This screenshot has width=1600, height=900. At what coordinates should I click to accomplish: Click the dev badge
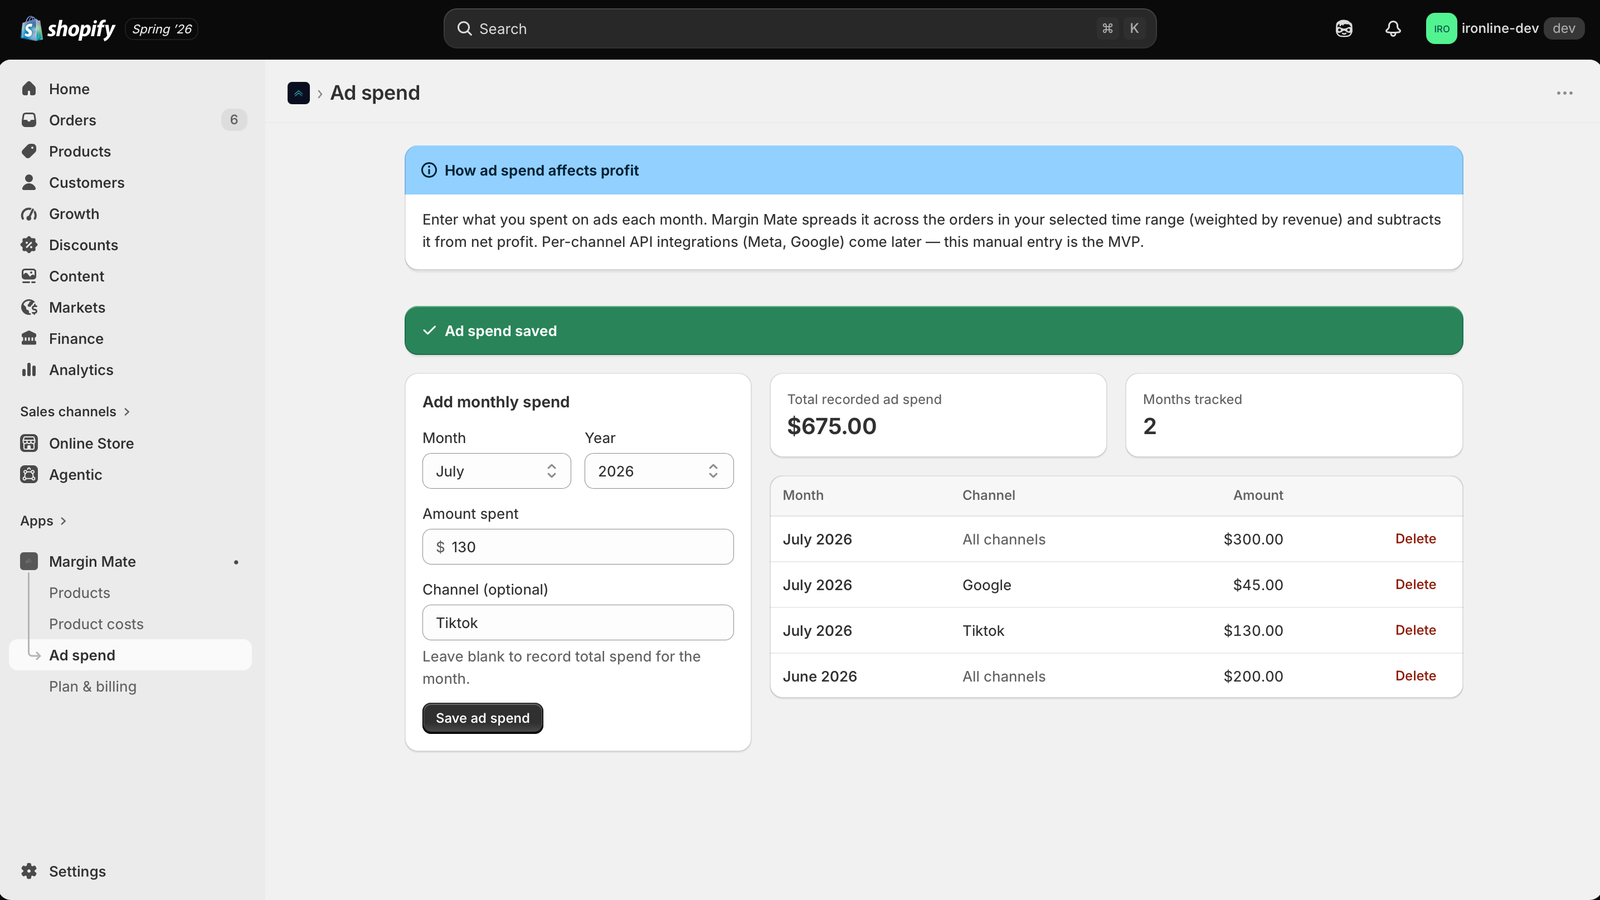[1564, 29]
